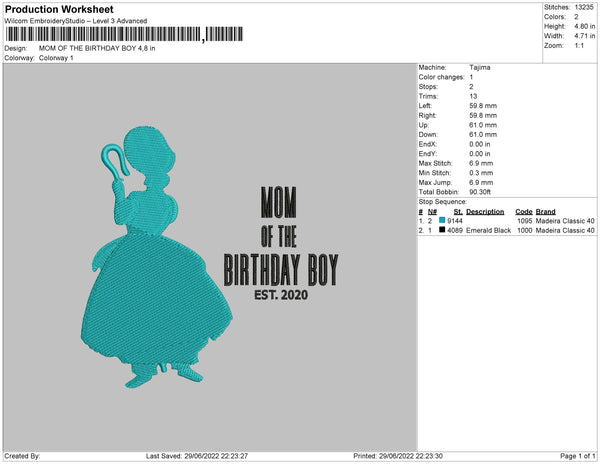Click the N# column header

[x=432, y=212]
